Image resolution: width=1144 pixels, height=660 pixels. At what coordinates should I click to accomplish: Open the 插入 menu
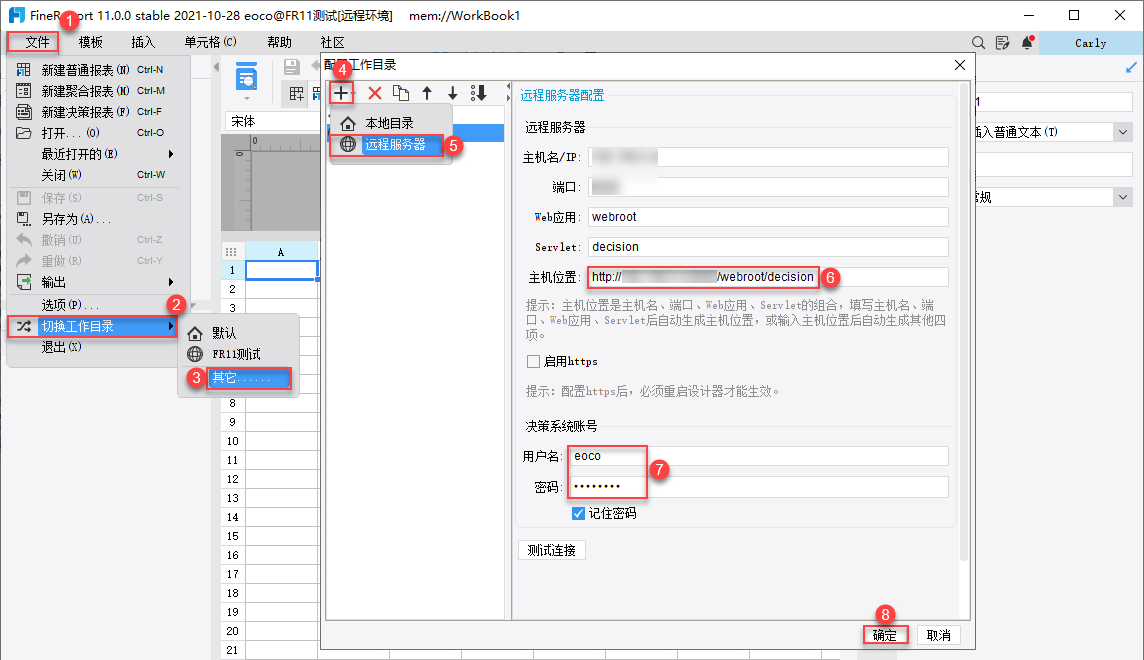143,42
